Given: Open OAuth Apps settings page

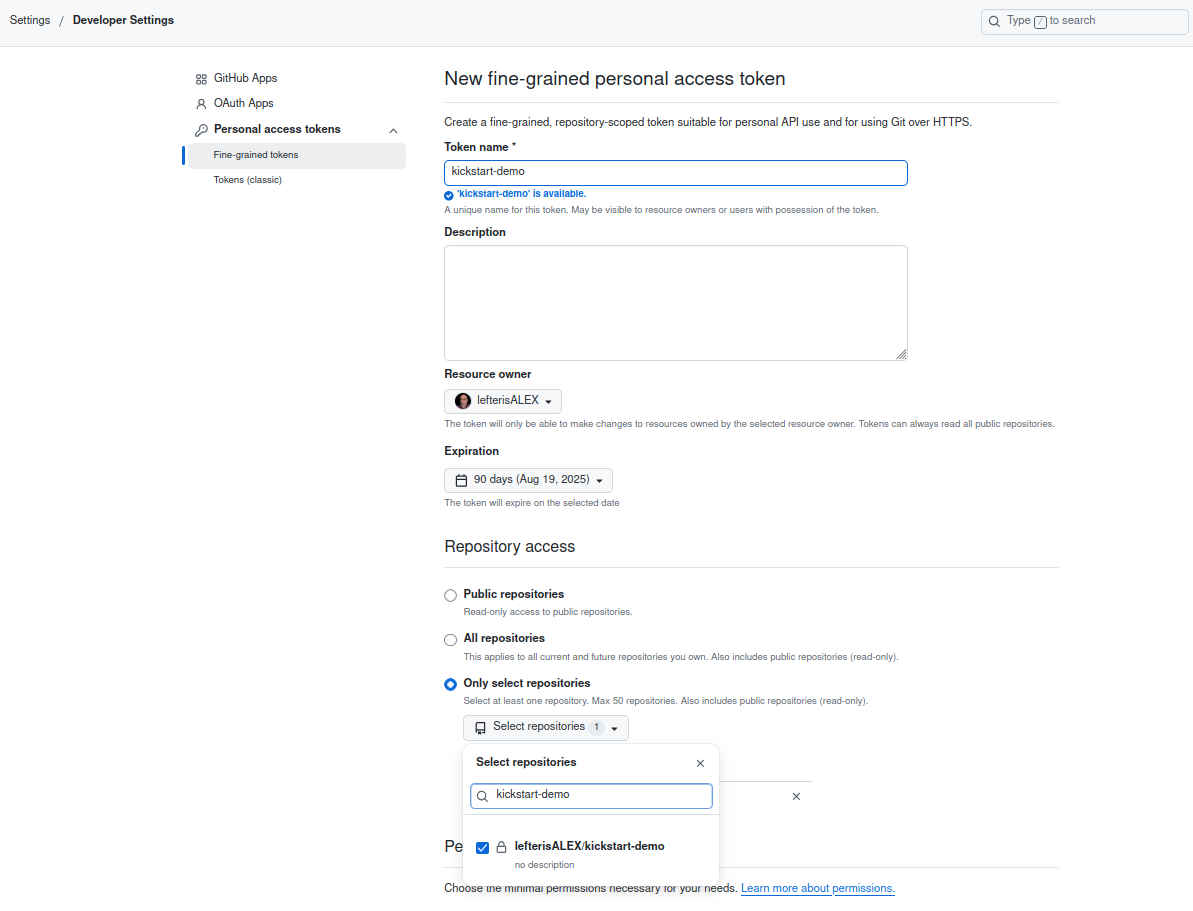Looking at the screenshot, I should point(243,104).
